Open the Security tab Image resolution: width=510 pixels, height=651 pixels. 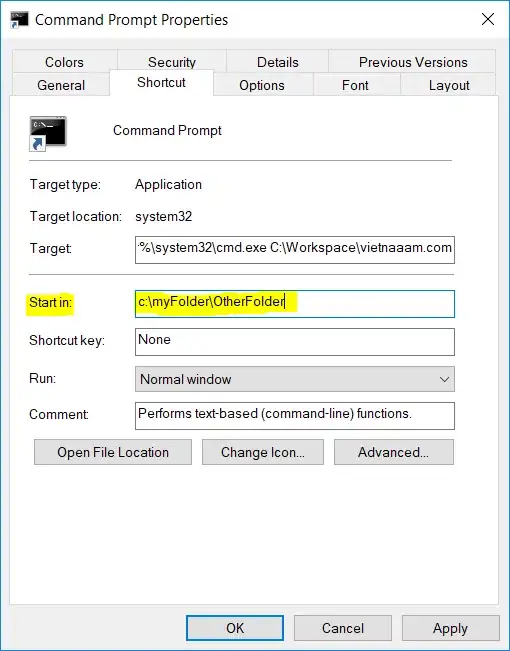172,62
